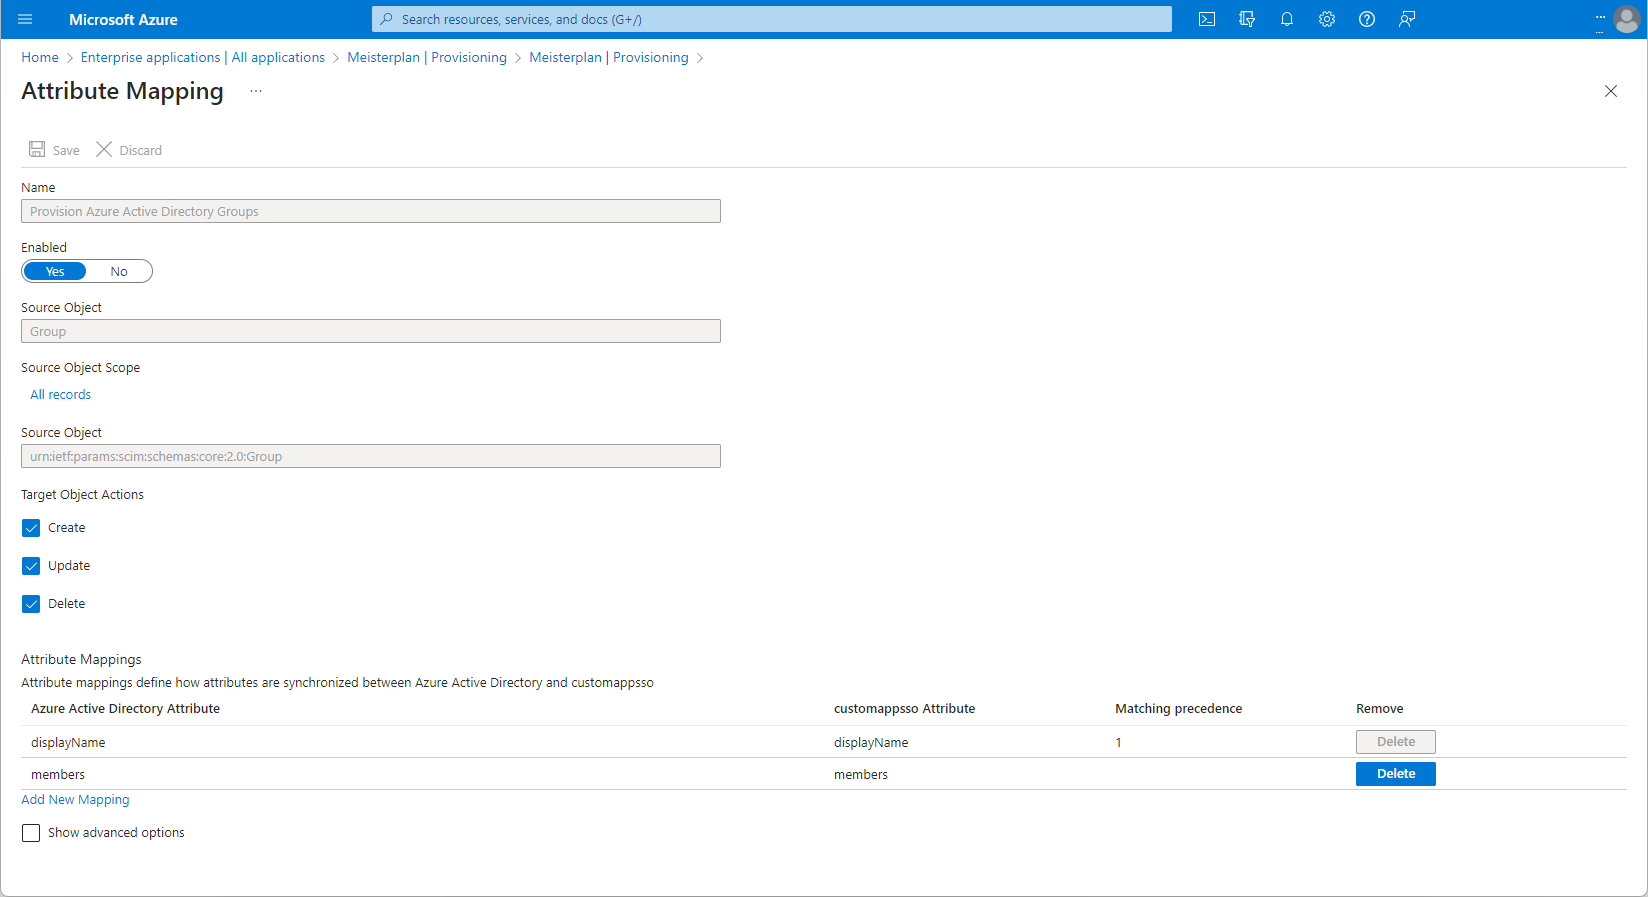
Task: Open the Directories and subscriptions filter icon
Action: pos(1247,19)
